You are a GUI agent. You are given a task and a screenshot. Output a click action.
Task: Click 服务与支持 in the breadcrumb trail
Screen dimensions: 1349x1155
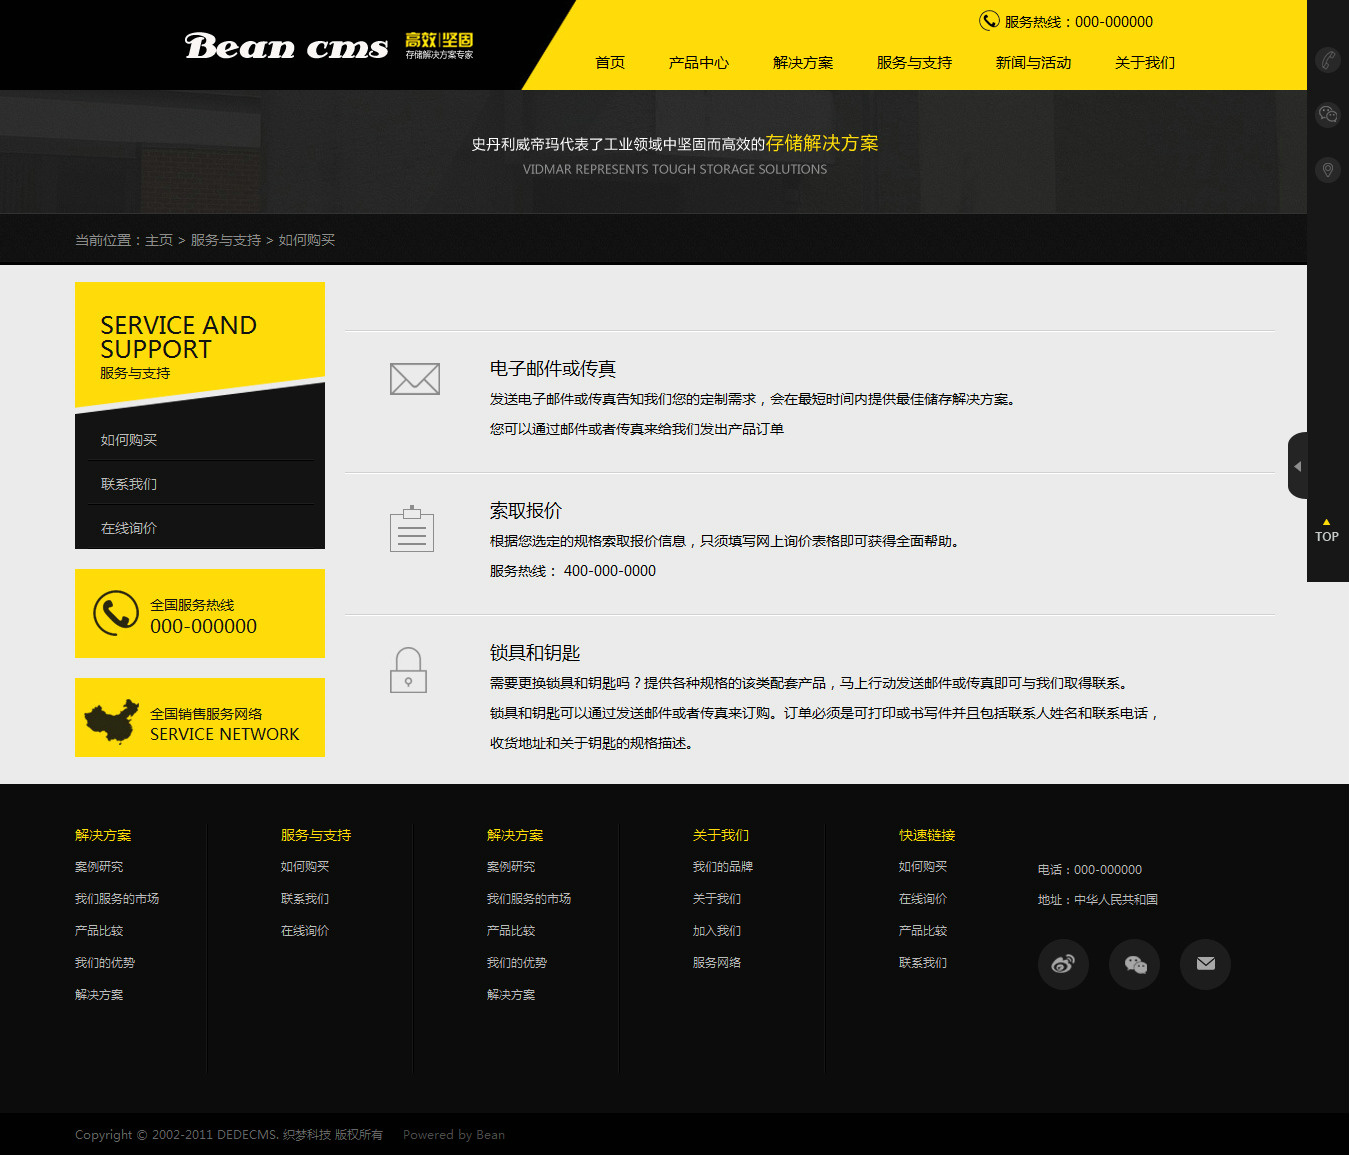pyautogui.click(x=225, y=240)
